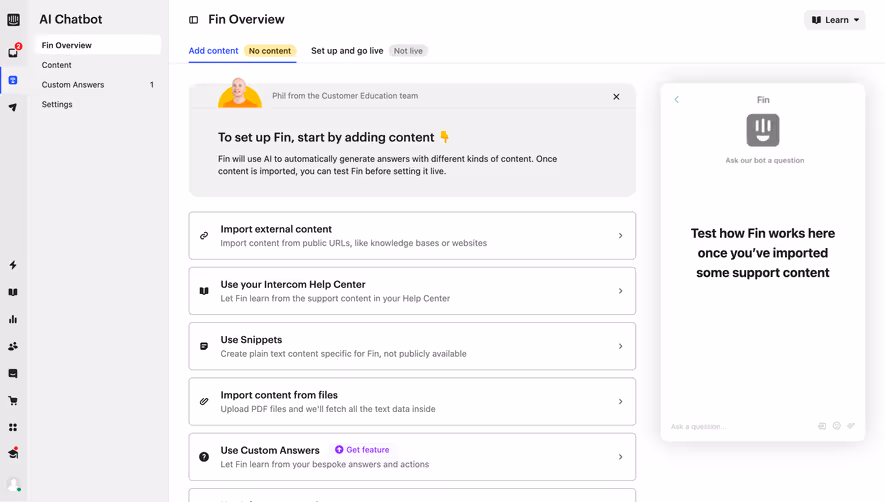Expand the Import external content chevron
The width and height of the screenshot is (885, 502).
pos(620,235)
